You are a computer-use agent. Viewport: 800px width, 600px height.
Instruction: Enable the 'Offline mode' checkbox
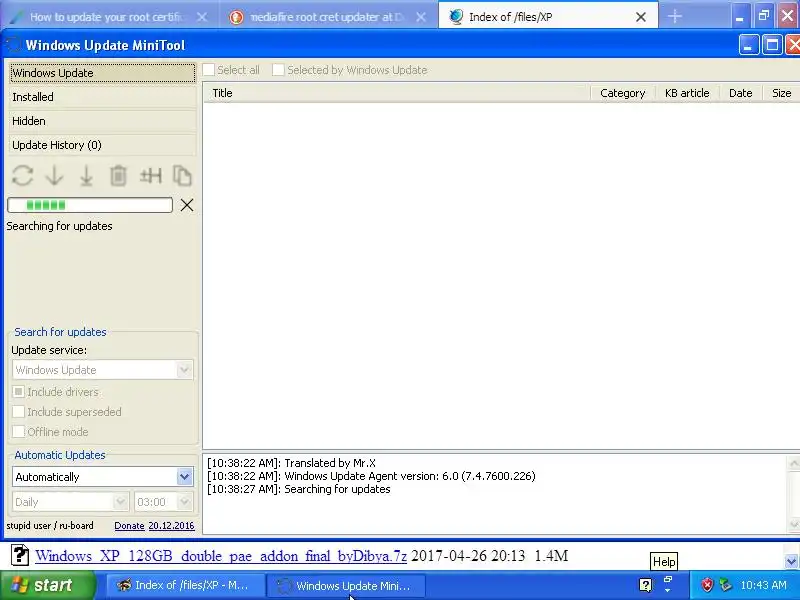point(18,432)
